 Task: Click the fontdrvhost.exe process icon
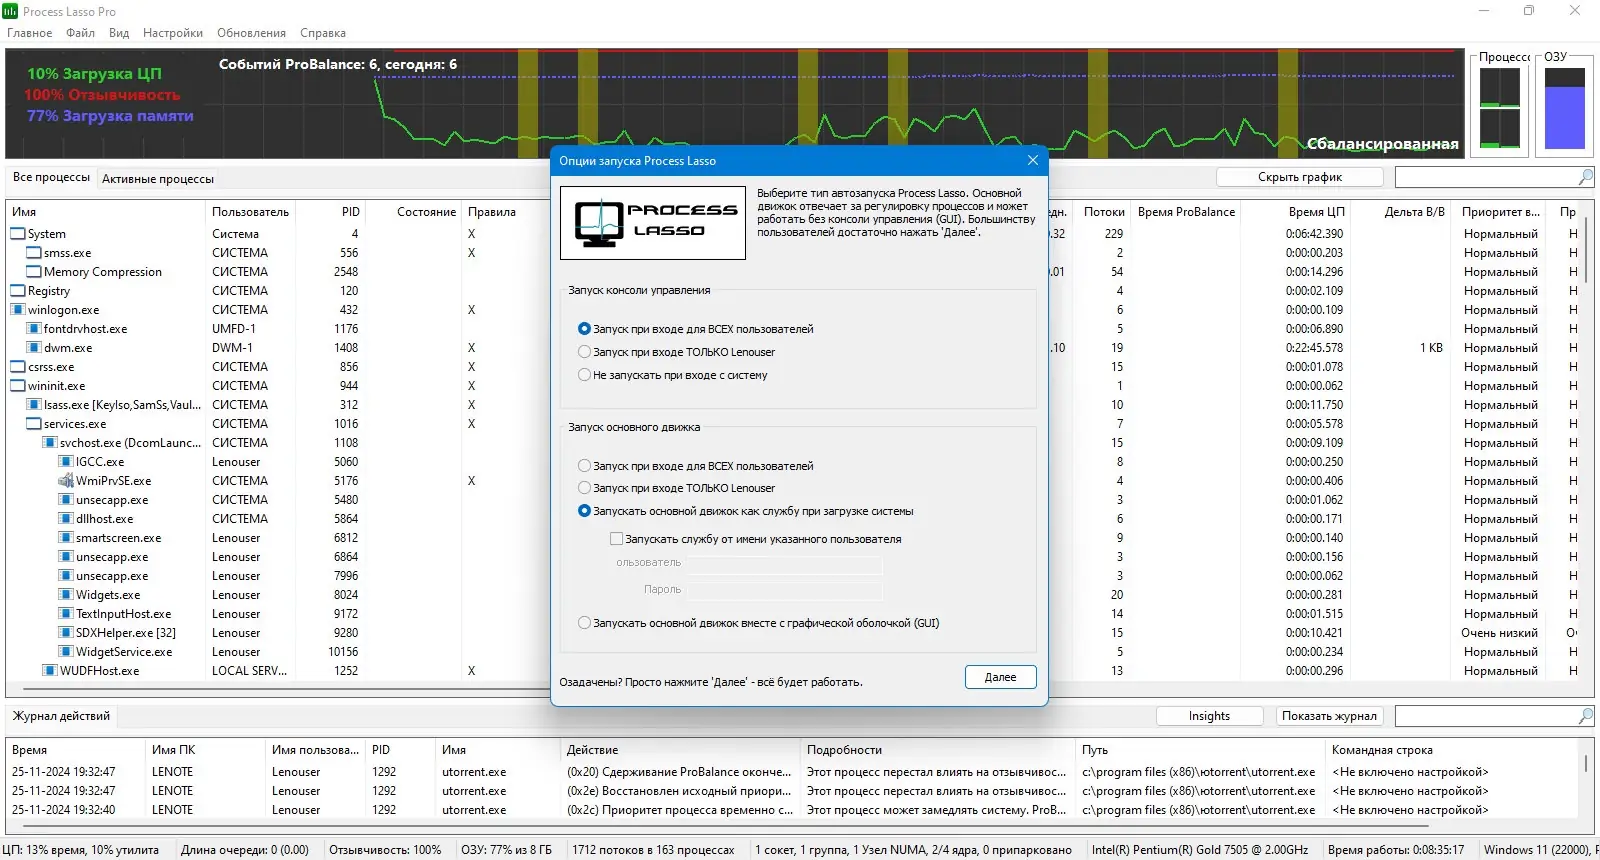[34, 329]
